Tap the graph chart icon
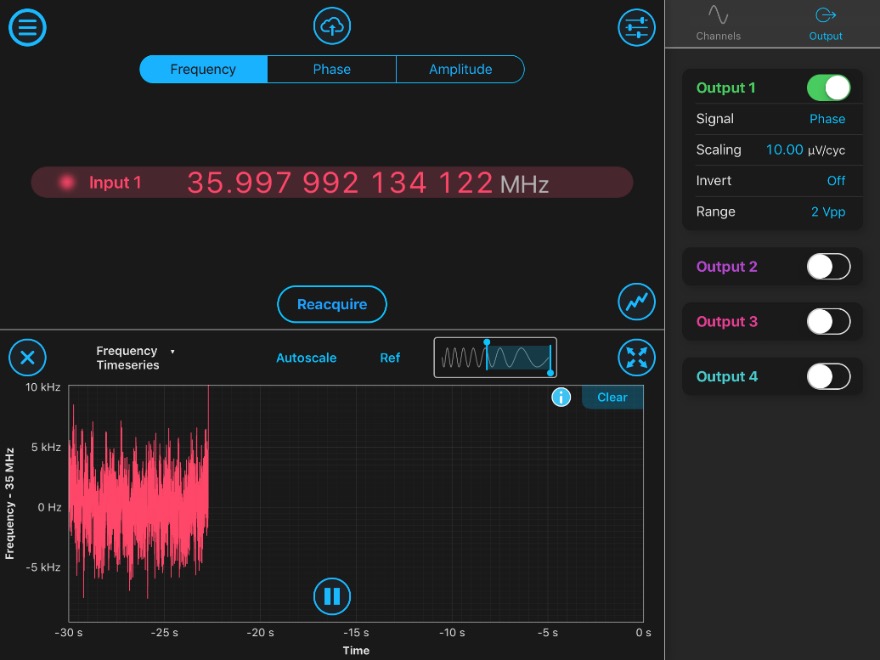The width and height of the screenshot is (880, 660). point(636,302)
